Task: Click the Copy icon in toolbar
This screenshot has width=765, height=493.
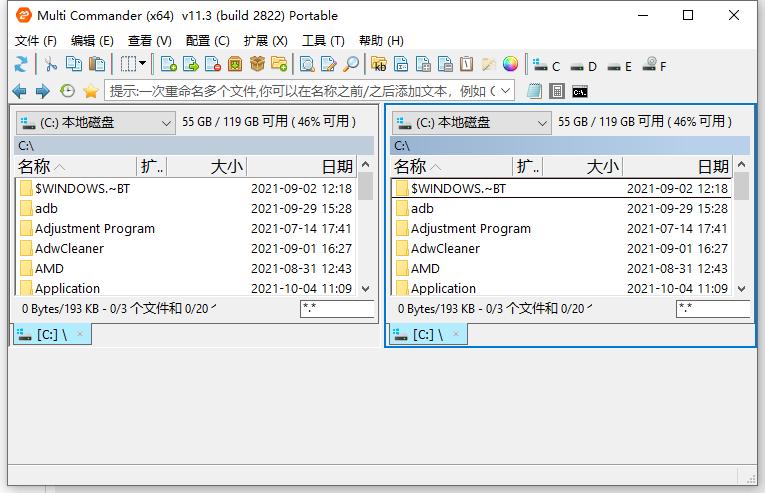Action: click(x=74, y=64)
